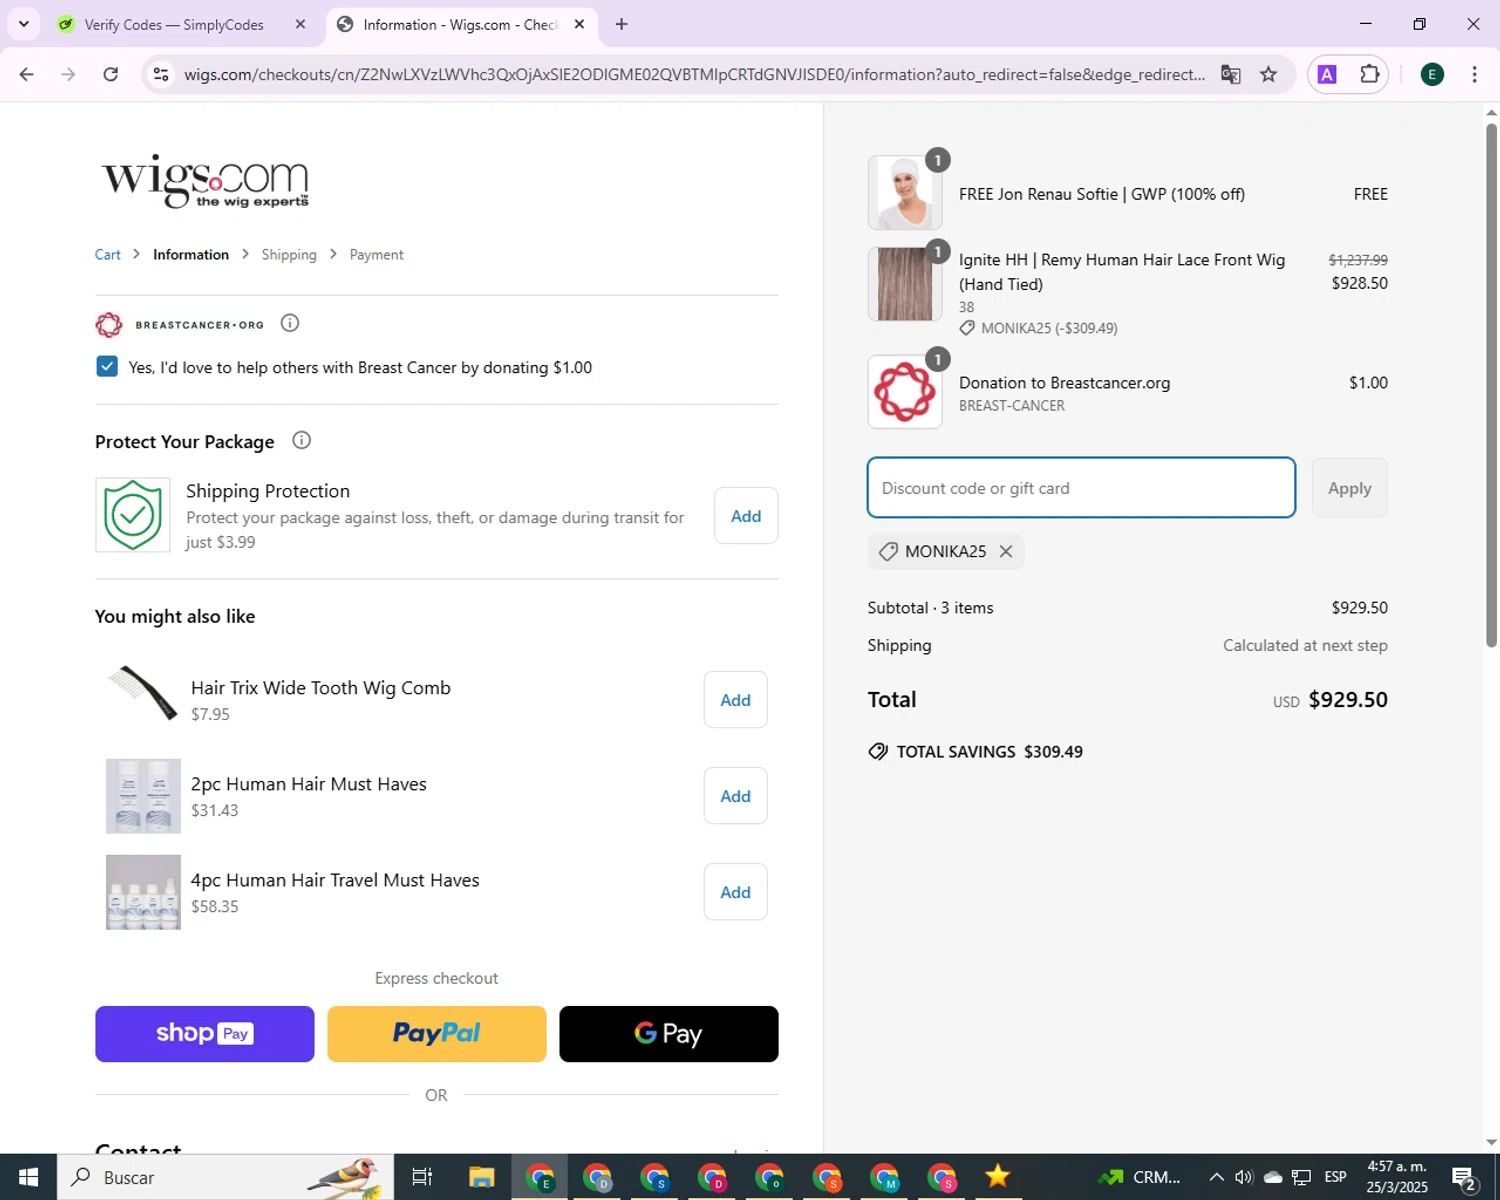Check out with Shop Pay
The image size is (1500, 1200).
(x=204, y=1034)
